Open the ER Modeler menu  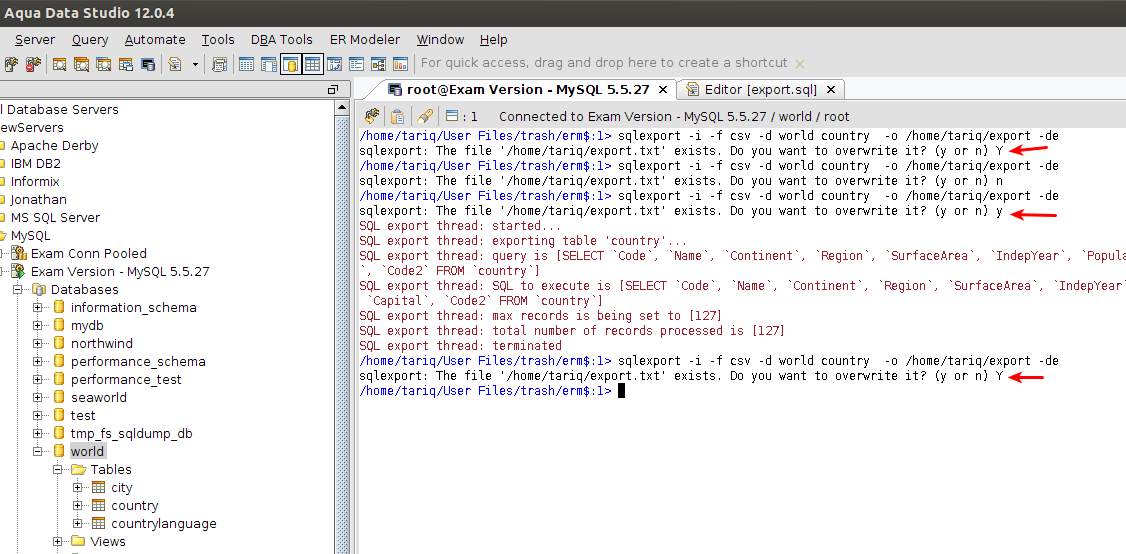click(x=365, y=40)
